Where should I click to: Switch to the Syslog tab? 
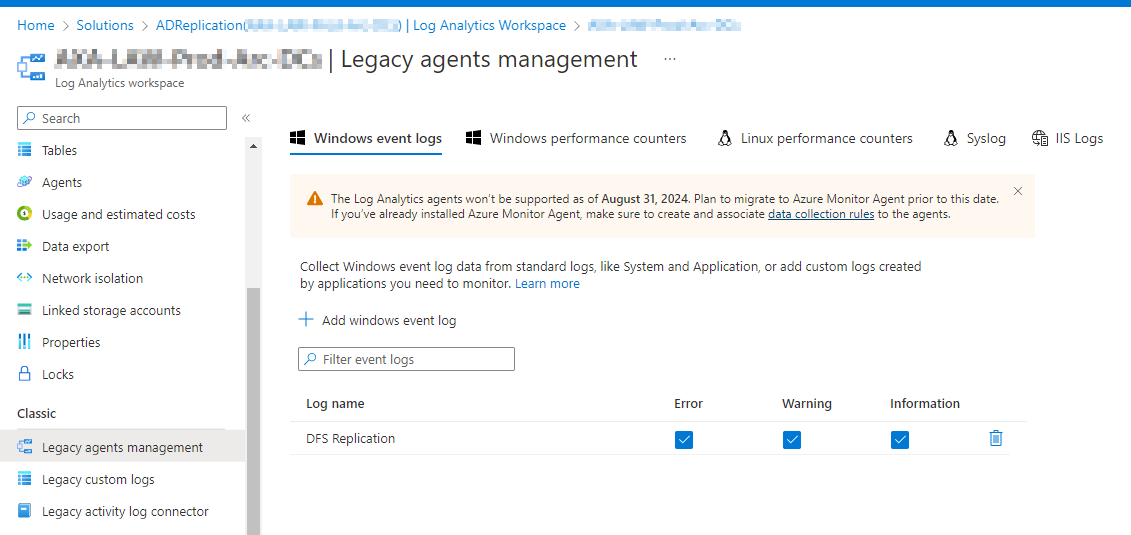click(974, 138)
